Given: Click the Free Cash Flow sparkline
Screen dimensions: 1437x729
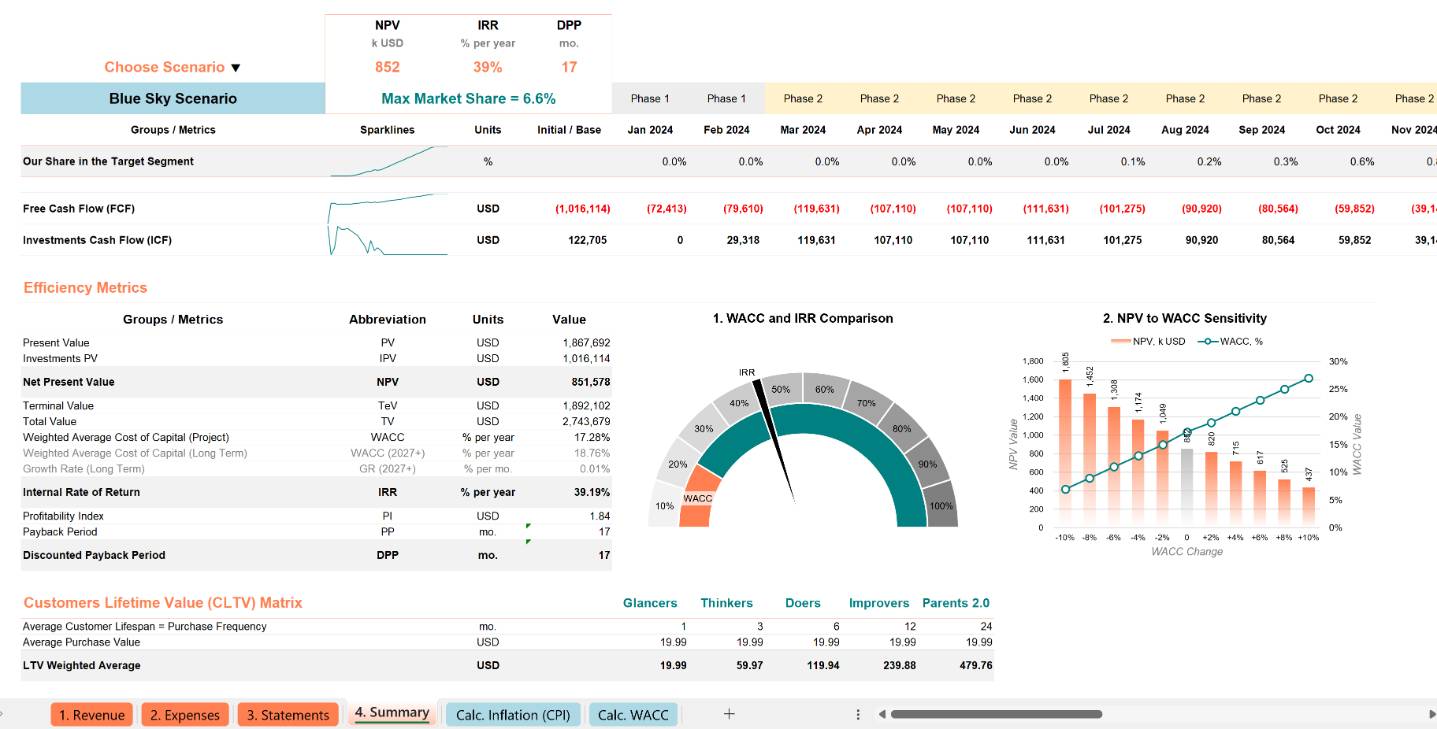Looking at the screenshot, I should pyautogui.click(x=388, y=208).
